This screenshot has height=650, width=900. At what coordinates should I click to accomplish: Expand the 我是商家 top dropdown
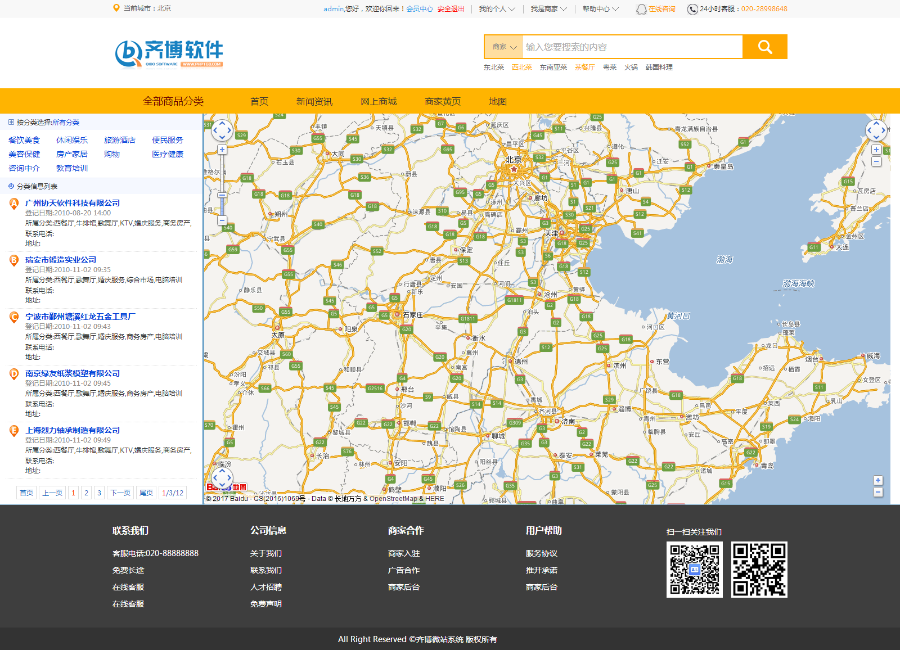pyautogui.click(x=548, y=9)
